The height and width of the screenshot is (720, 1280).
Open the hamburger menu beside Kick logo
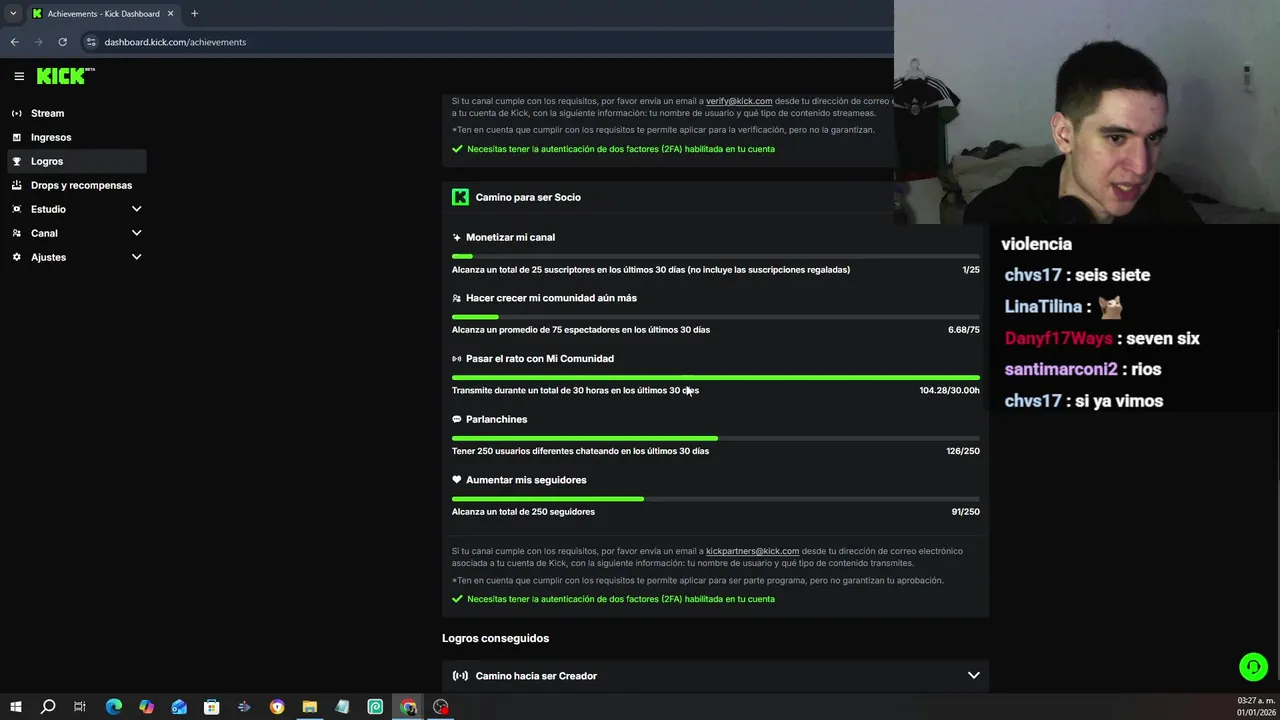pyautogui.click(x=19, y=76)
